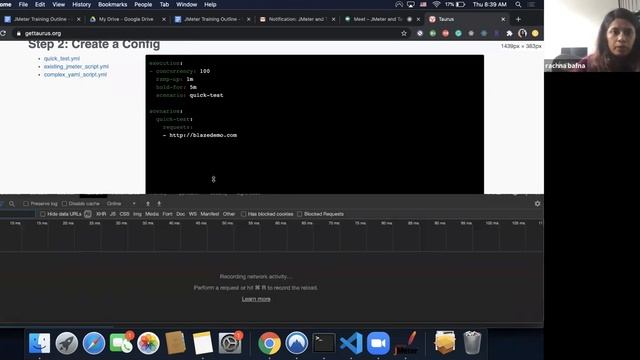
Task: Open Zoom from the Dock
Action: tap(378, 343)
